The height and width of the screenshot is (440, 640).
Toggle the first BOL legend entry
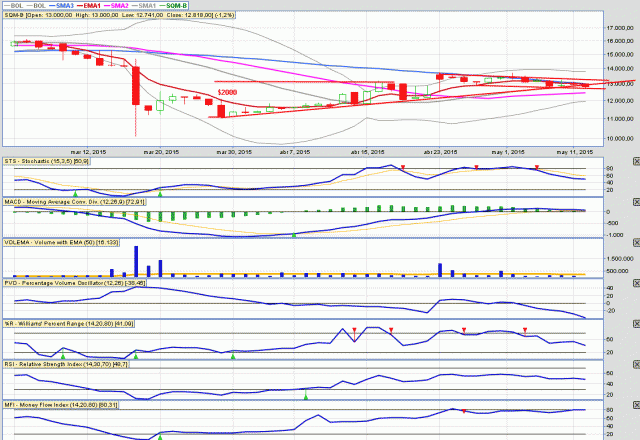13,6
